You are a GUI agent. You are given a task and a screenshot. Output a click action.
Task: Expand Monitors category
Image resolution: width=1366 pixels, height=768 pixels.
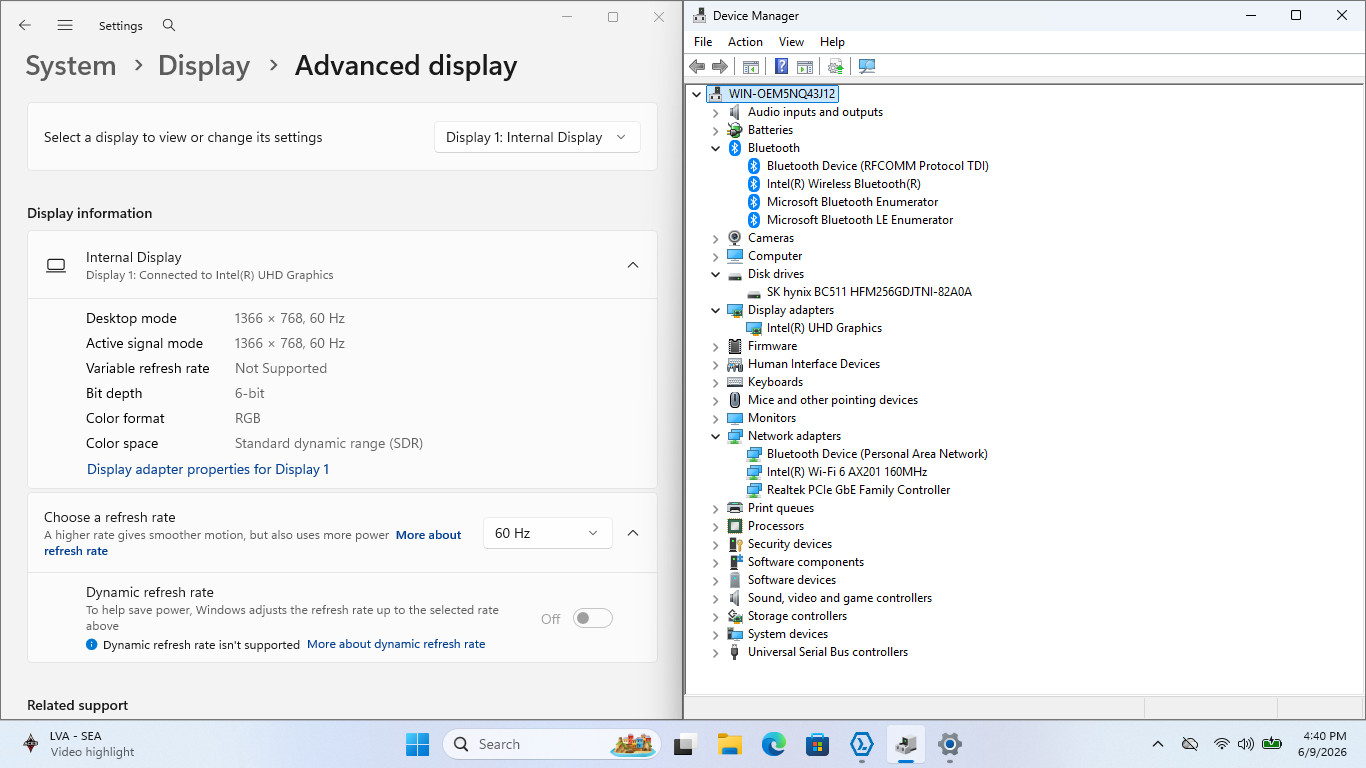pos(716,418)
